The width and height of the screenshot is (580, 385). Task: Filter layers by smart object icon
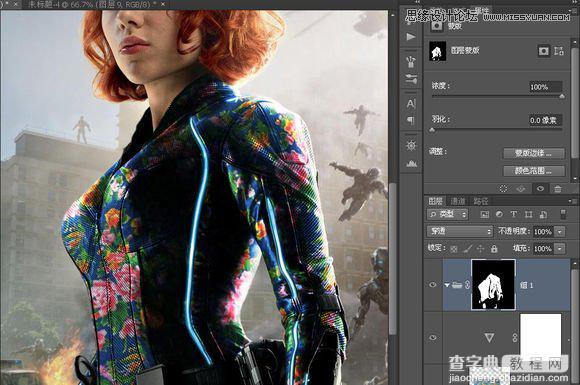pos(543,215)
